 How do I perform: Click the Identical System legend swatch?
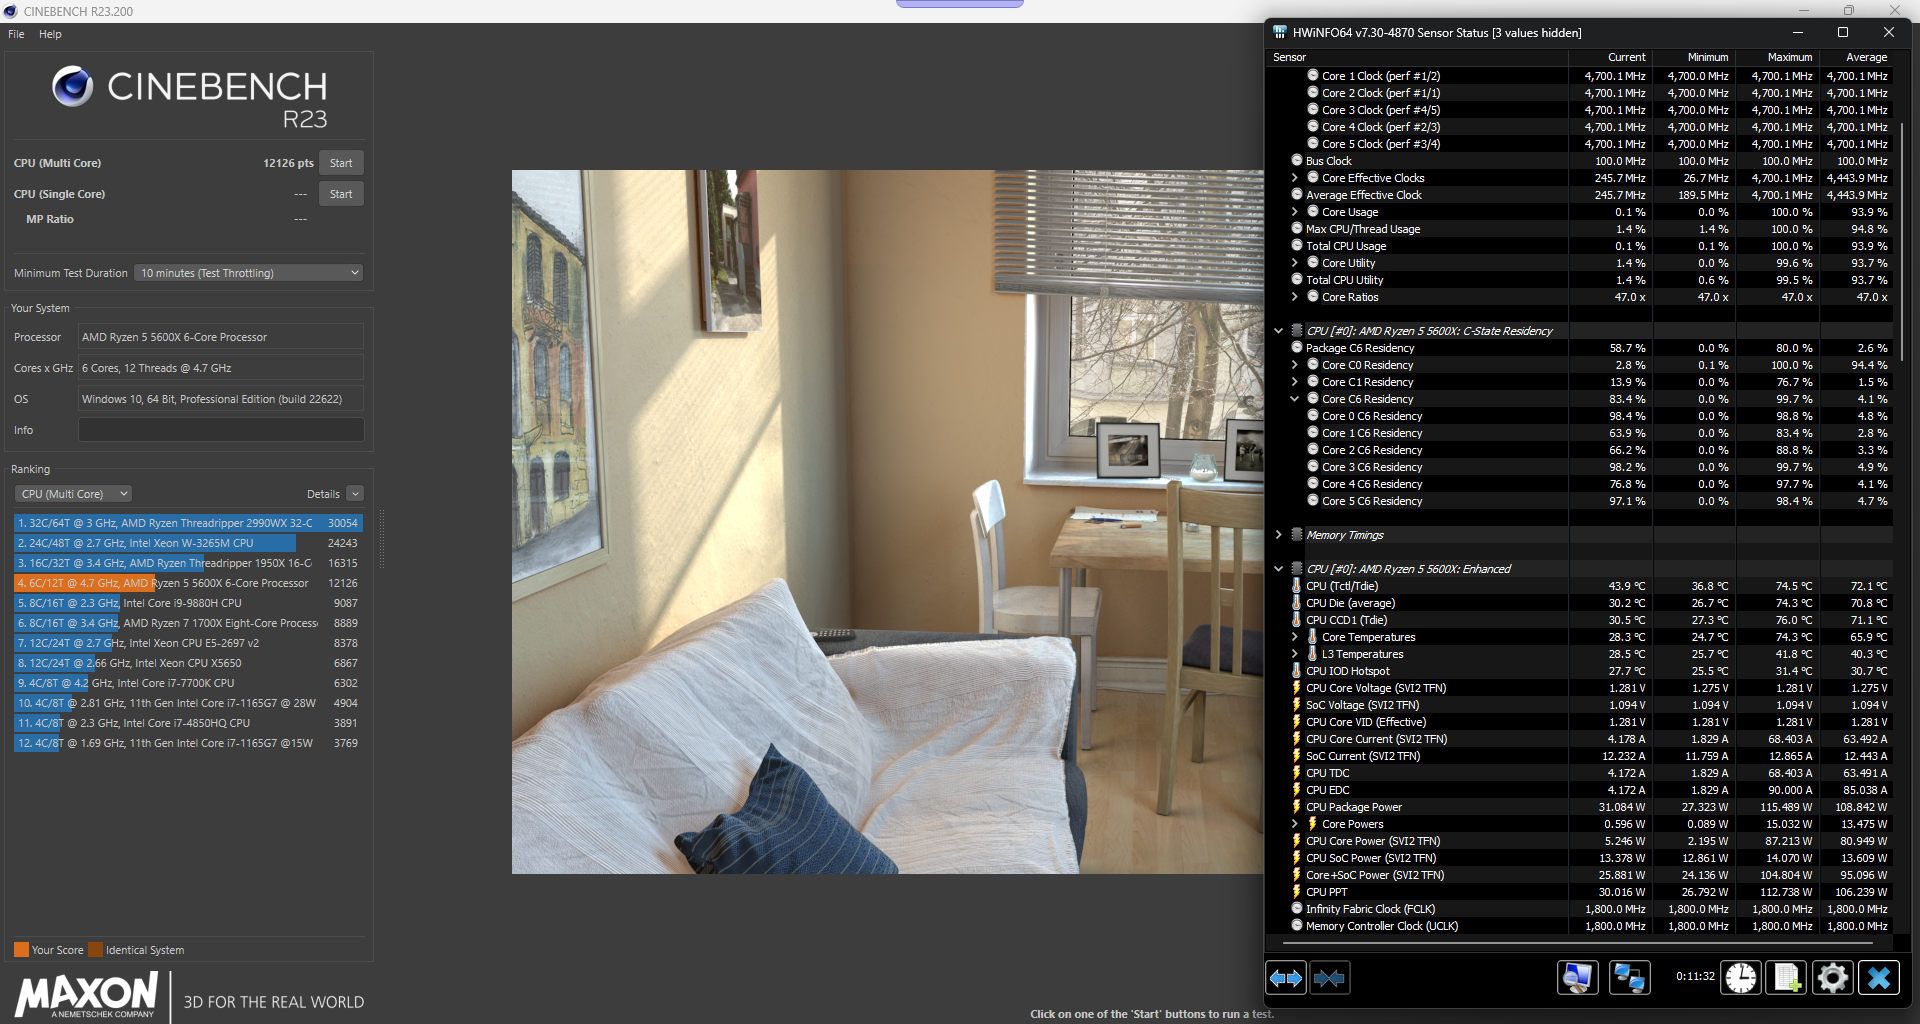click(96, 950)
